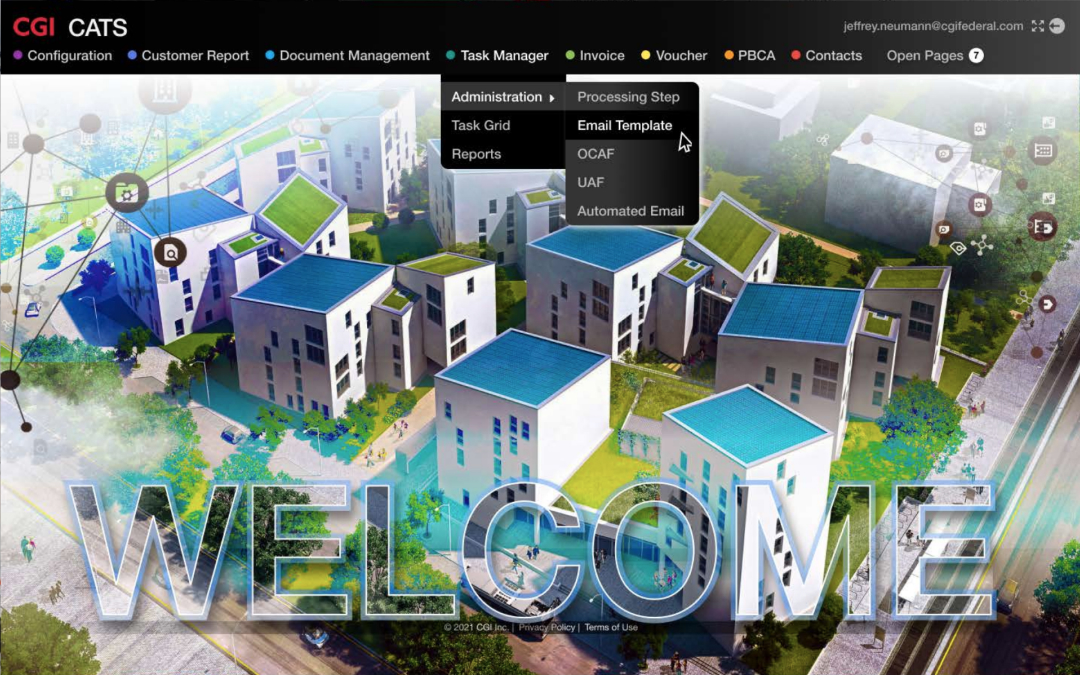Select OCAF in the Administration submenu
The height and width of the screenshot is (693, 1080).
(632, 154)
